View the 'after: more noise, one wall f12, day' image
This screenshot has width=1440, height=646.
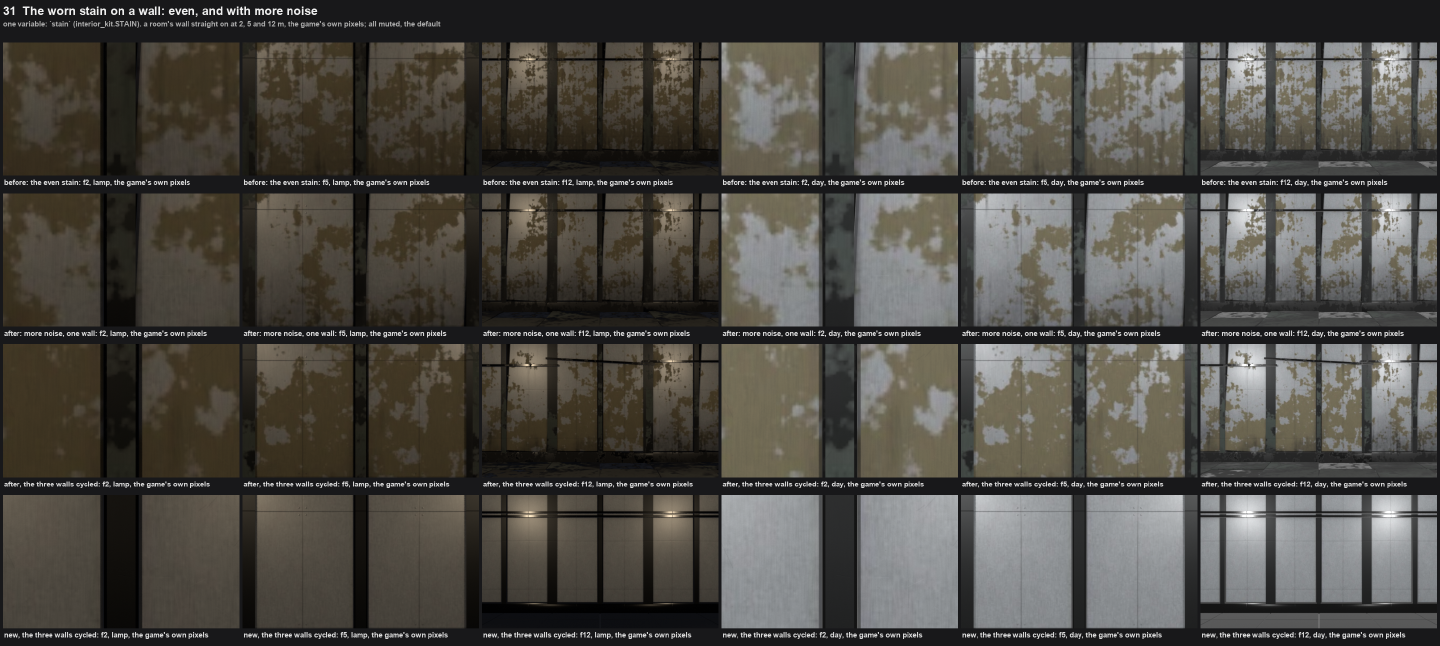[x=1319, y=260]
